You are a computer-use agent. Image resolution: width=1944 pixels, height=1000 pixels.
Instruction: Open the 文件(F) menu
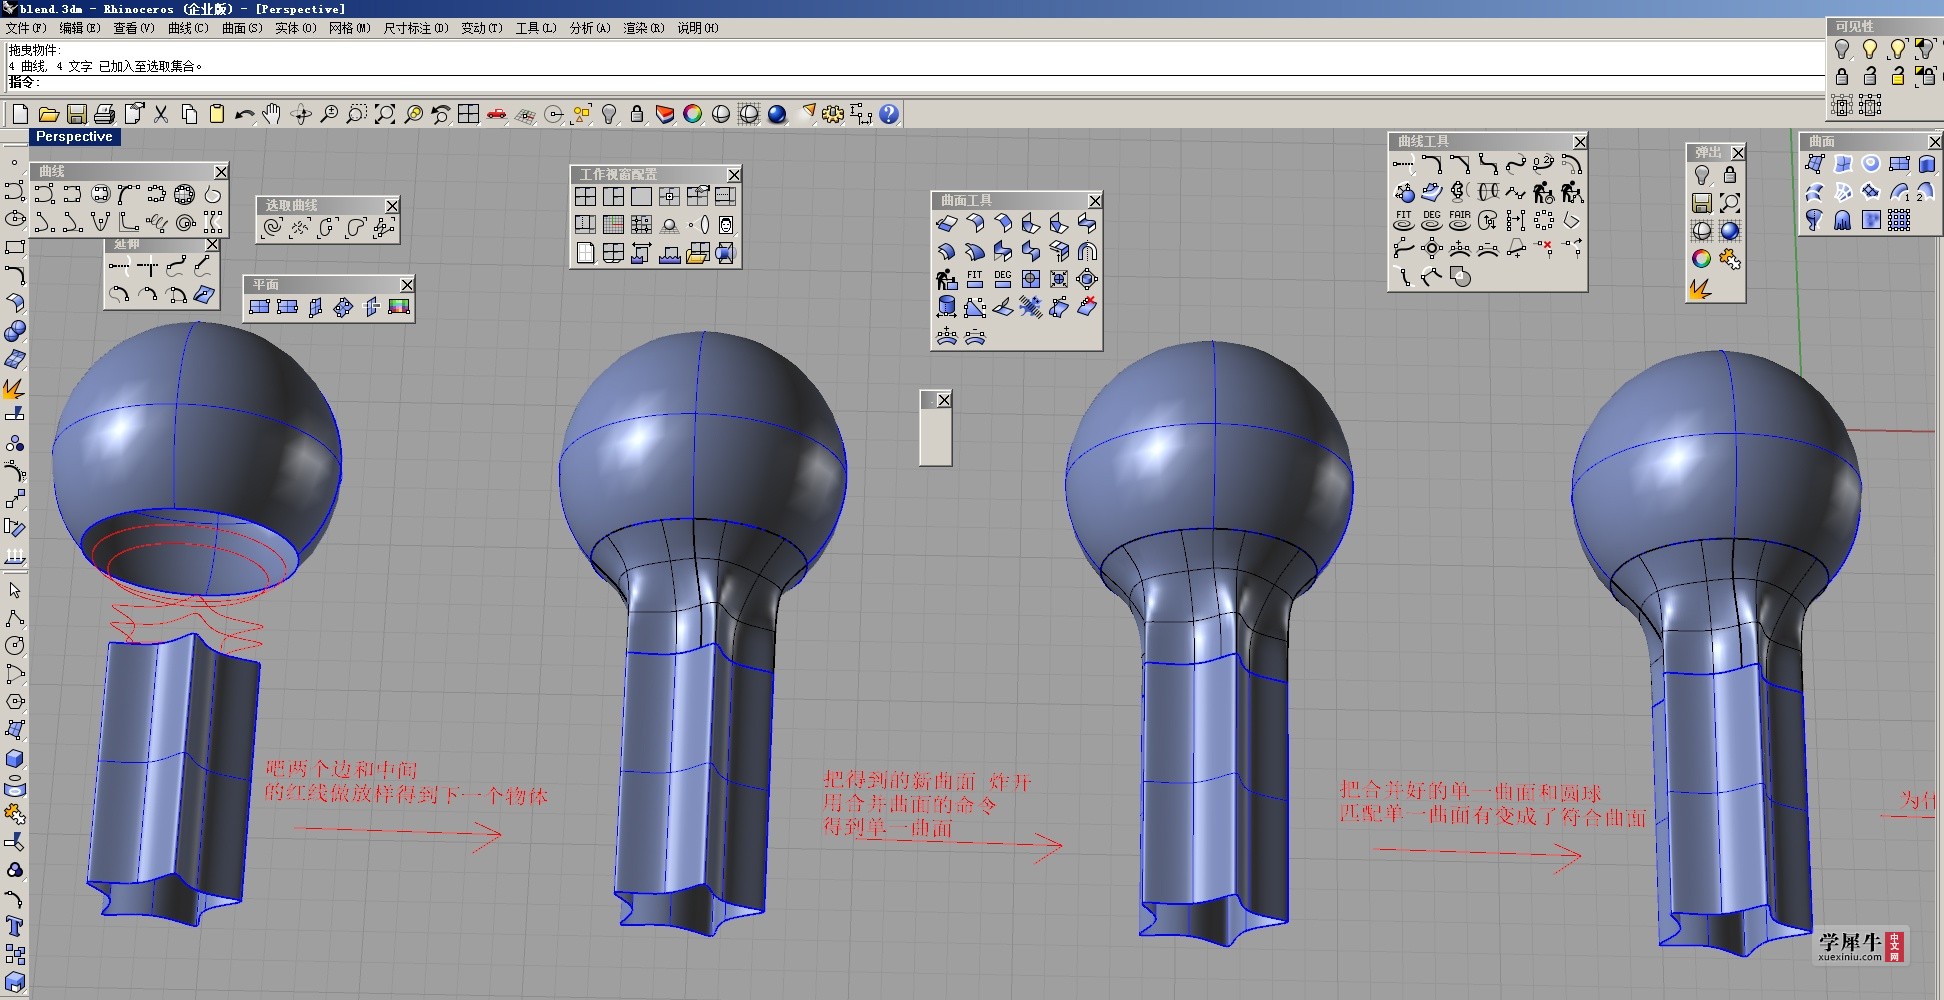(x=26, y=28)
